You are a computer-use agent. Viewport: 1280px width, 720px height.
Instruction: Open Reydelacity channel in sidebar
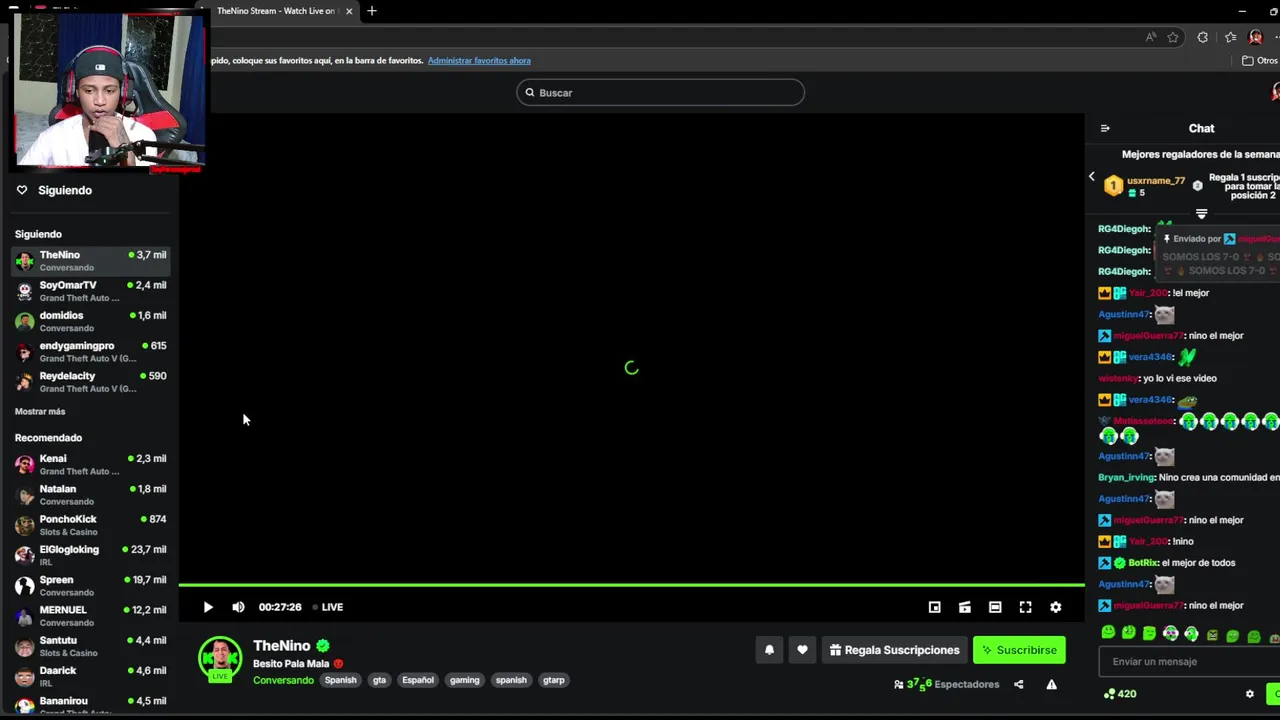point(92,382)
